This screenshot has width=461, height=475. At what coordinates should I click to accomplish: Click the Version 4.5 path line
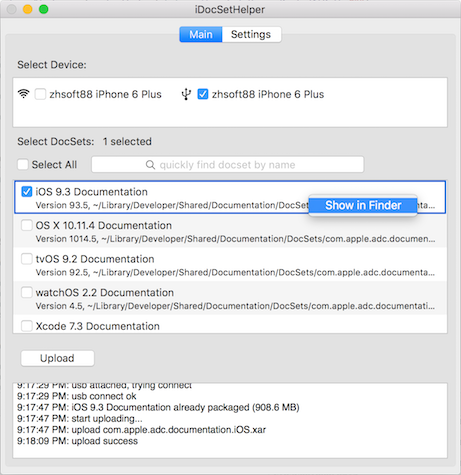tap(235, 306)
